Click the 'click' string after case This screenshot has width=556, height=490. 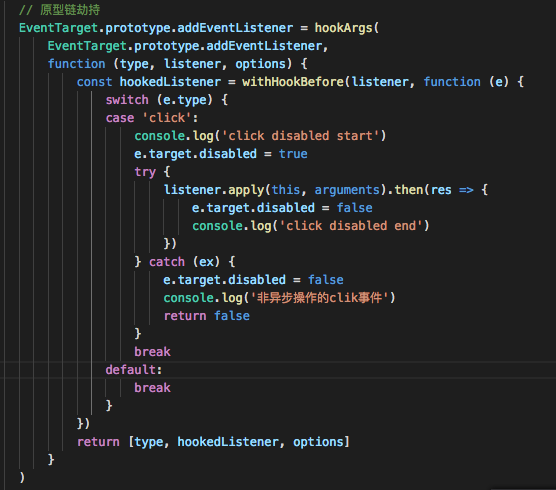point(167,118)
